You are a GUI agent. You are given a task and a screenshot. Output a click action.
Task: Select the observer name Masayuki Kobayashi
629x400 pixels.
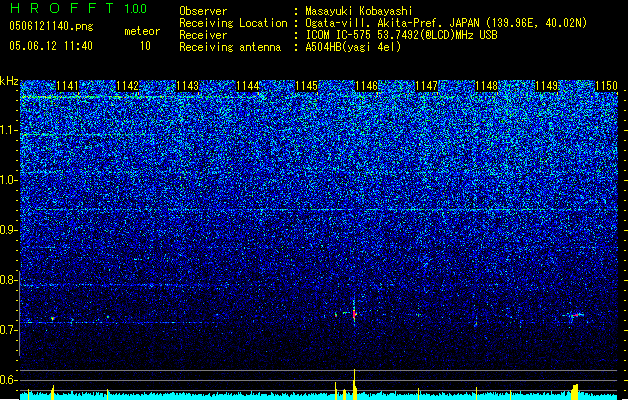[359, 11]
